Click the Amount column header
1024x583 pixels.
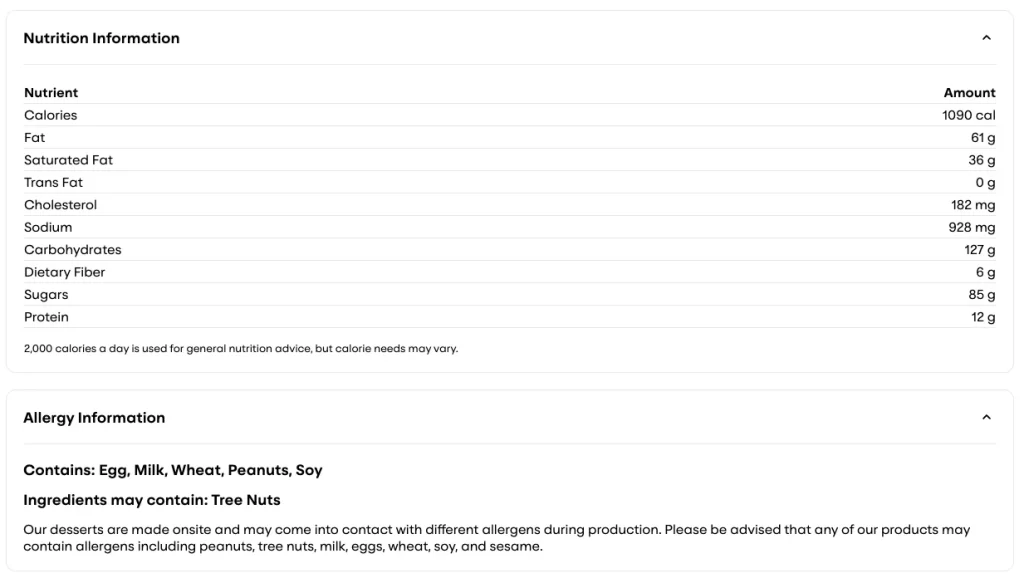[970, 92]
